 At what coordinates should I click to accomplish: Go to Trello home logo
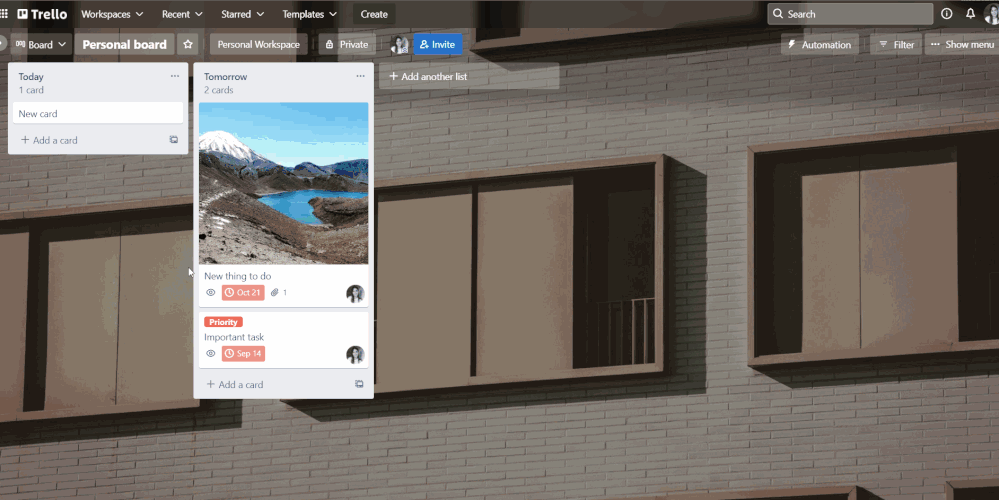pos(42,14)
